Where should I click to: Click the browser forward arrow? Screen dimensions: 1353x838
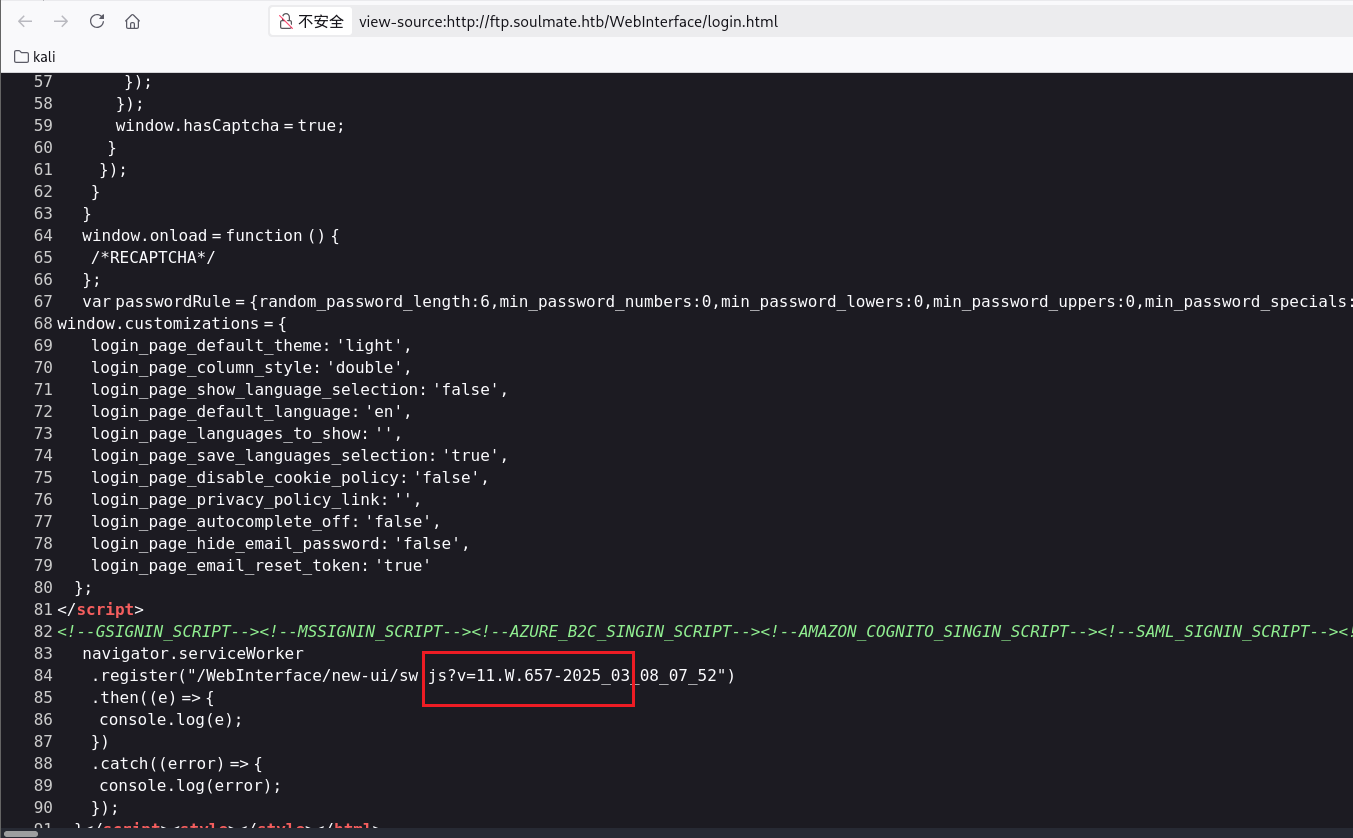pos(61,21)
